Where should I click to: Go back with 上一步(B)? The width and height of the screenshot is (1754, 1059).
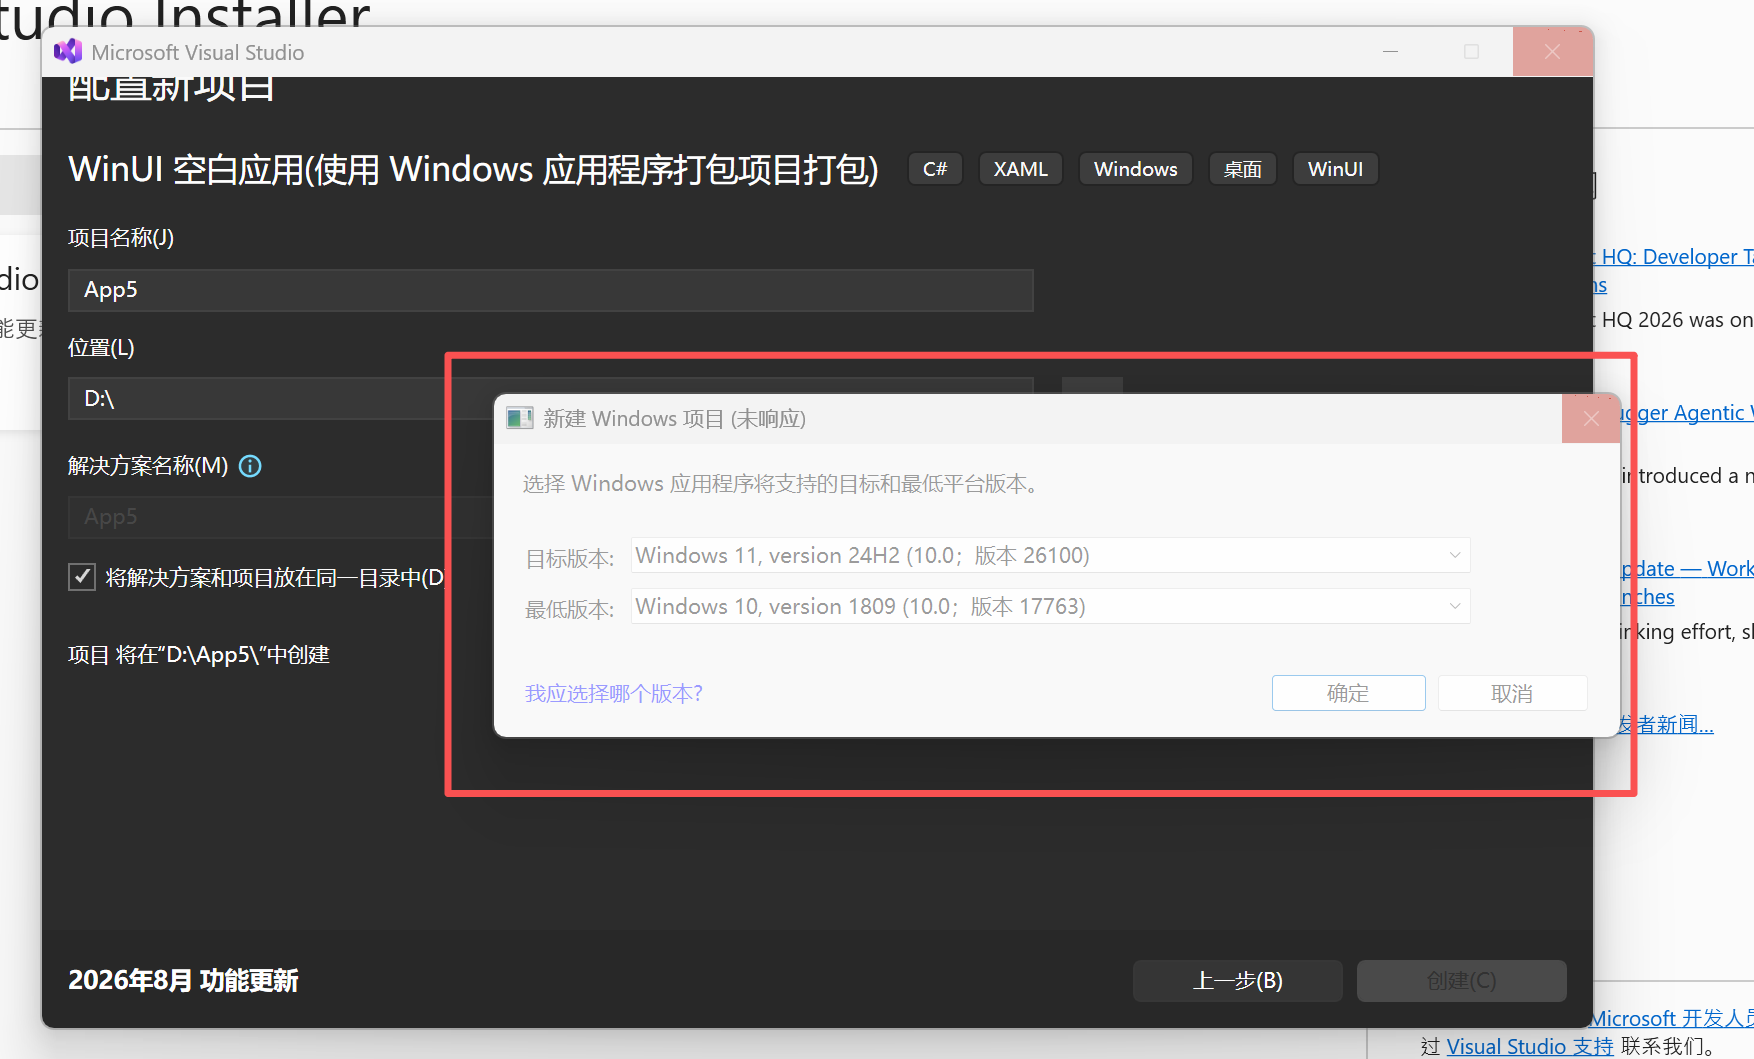click(1237, 981)
